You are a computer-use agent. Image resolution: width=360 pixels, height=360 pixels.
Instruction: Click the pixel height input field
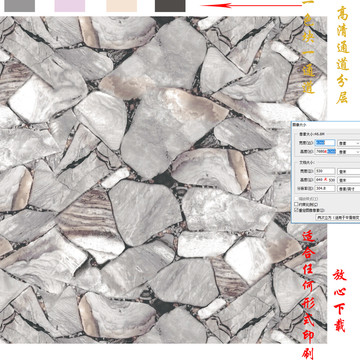[325, 151]
